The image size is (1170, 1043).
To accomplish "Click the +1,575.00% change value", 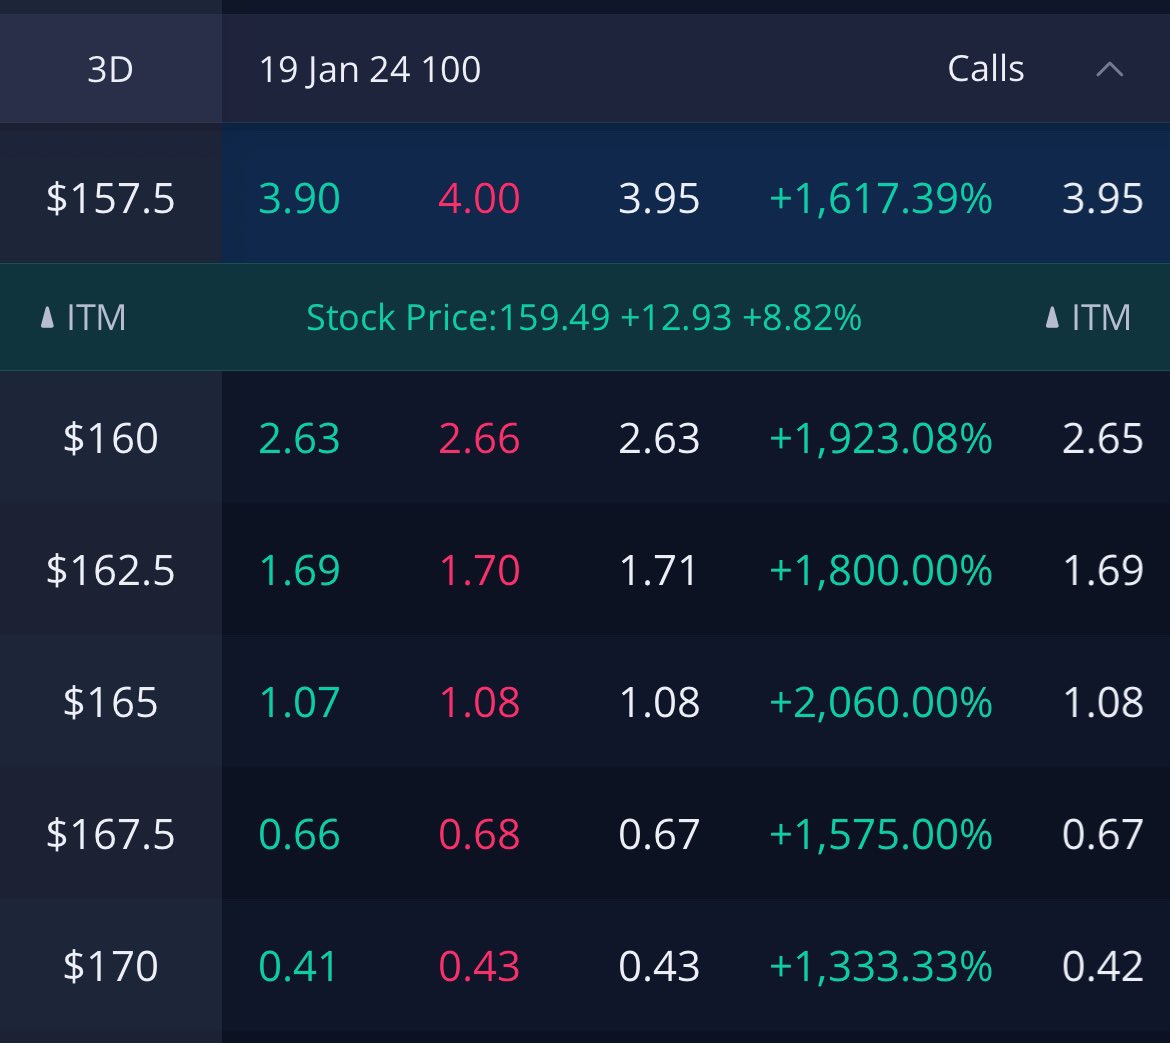I will (x=880, y=834).
